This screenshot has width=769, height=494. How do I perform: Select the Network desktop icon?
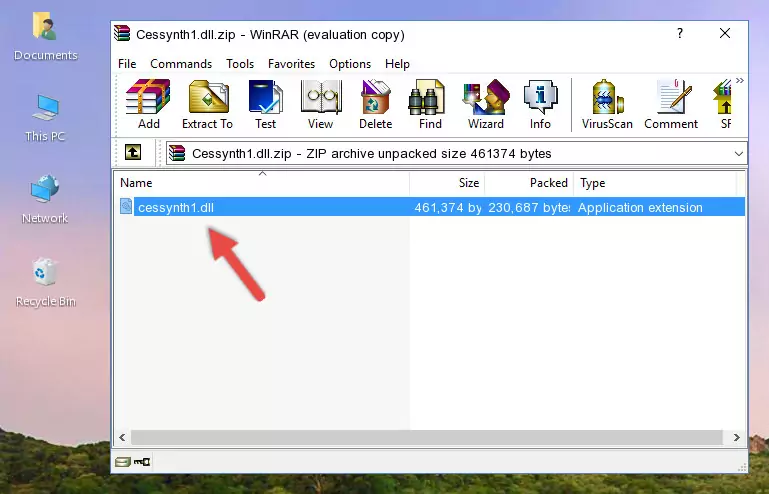[x=45, y=199]
